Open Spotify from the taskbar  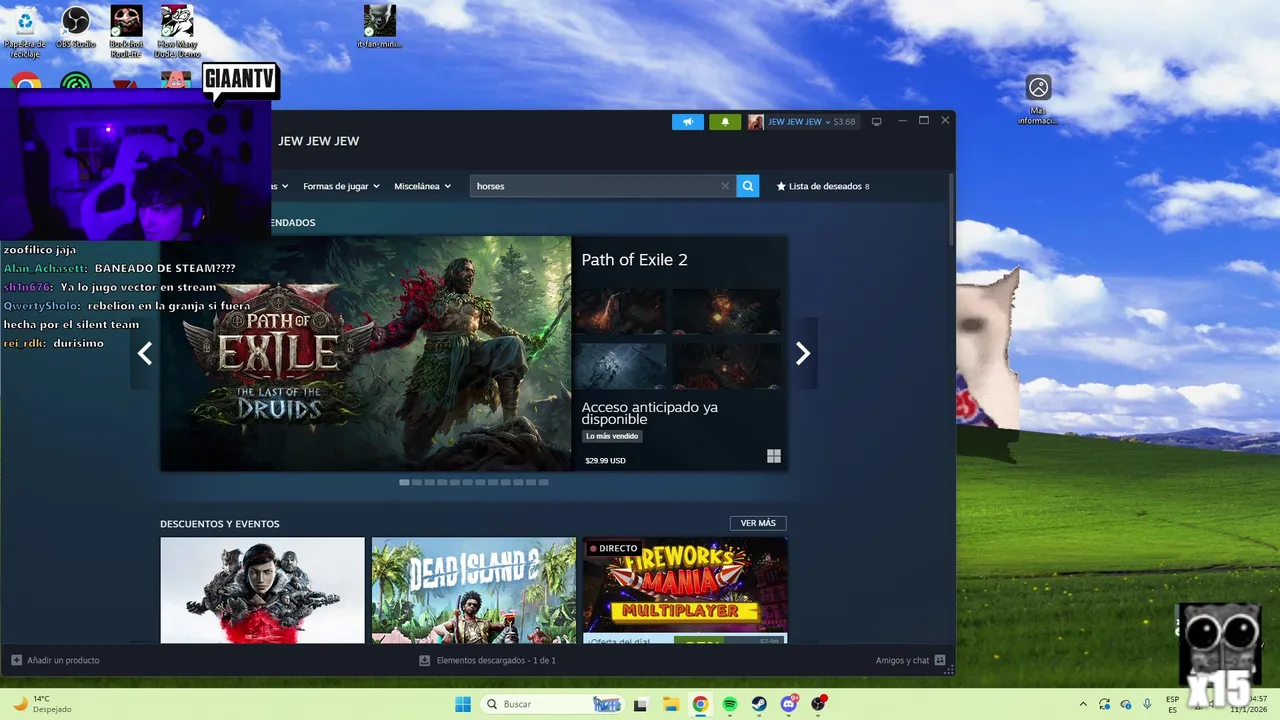pyautogui.click(x=730, y=704)
